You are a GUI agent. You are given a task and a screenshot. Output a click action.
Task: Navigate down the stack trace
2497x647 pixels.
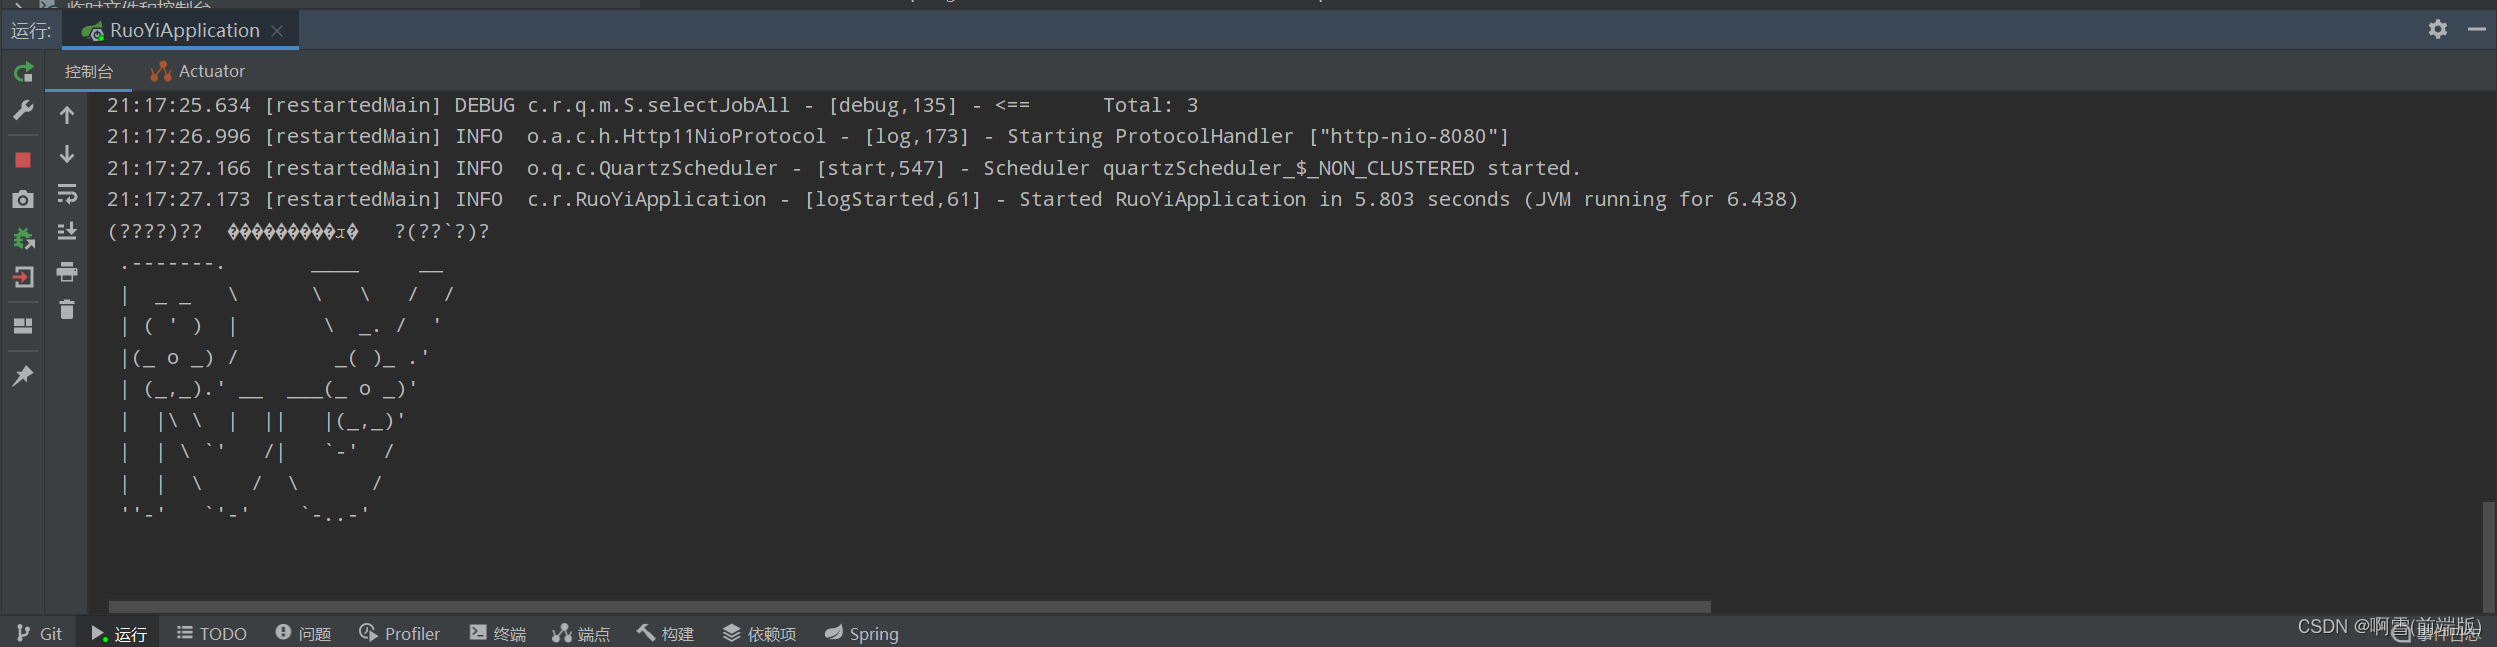(x=67, y=154)
